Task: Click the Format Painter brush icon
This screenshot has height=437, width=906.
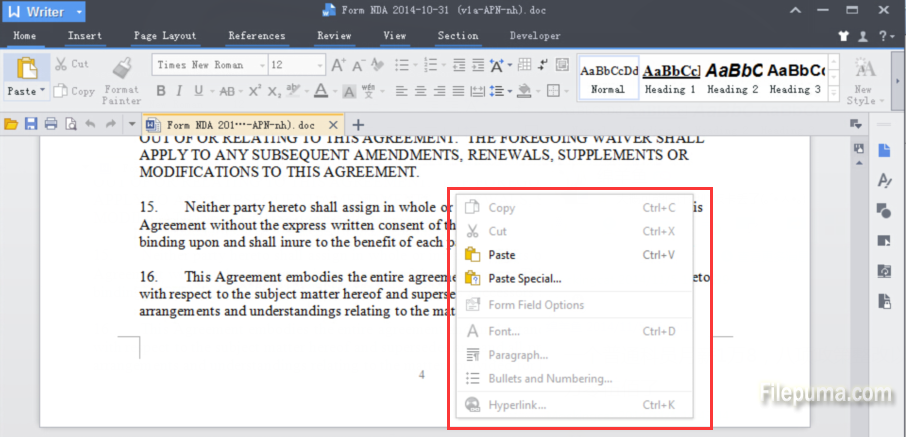Action: coord(121,68)
